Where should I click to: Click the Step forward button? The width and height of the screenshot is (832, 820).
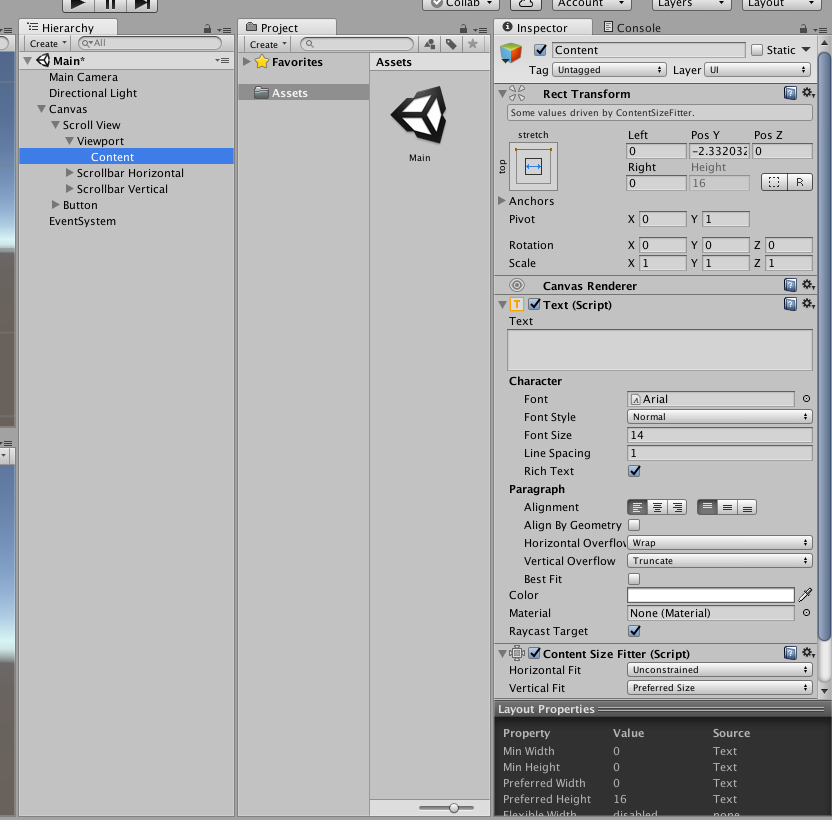[x=142, y=4]
